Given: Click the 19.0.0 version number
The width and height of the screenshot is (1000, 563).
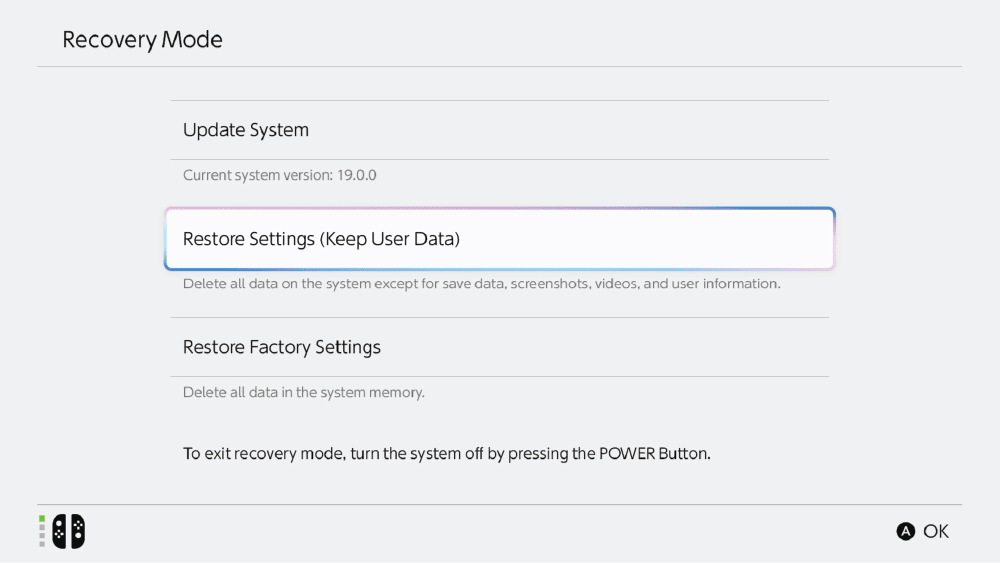Looking at the screenshot, I should [x=356, y=175].
